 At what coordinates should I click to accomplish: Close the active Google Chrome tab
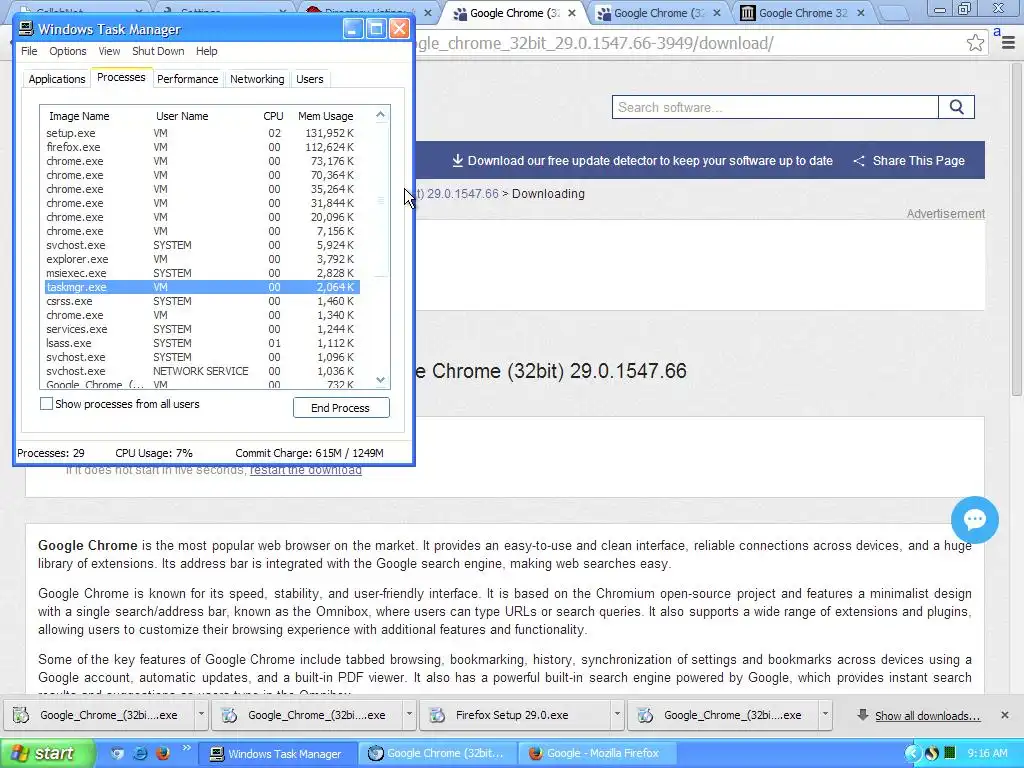click(571, 13)
